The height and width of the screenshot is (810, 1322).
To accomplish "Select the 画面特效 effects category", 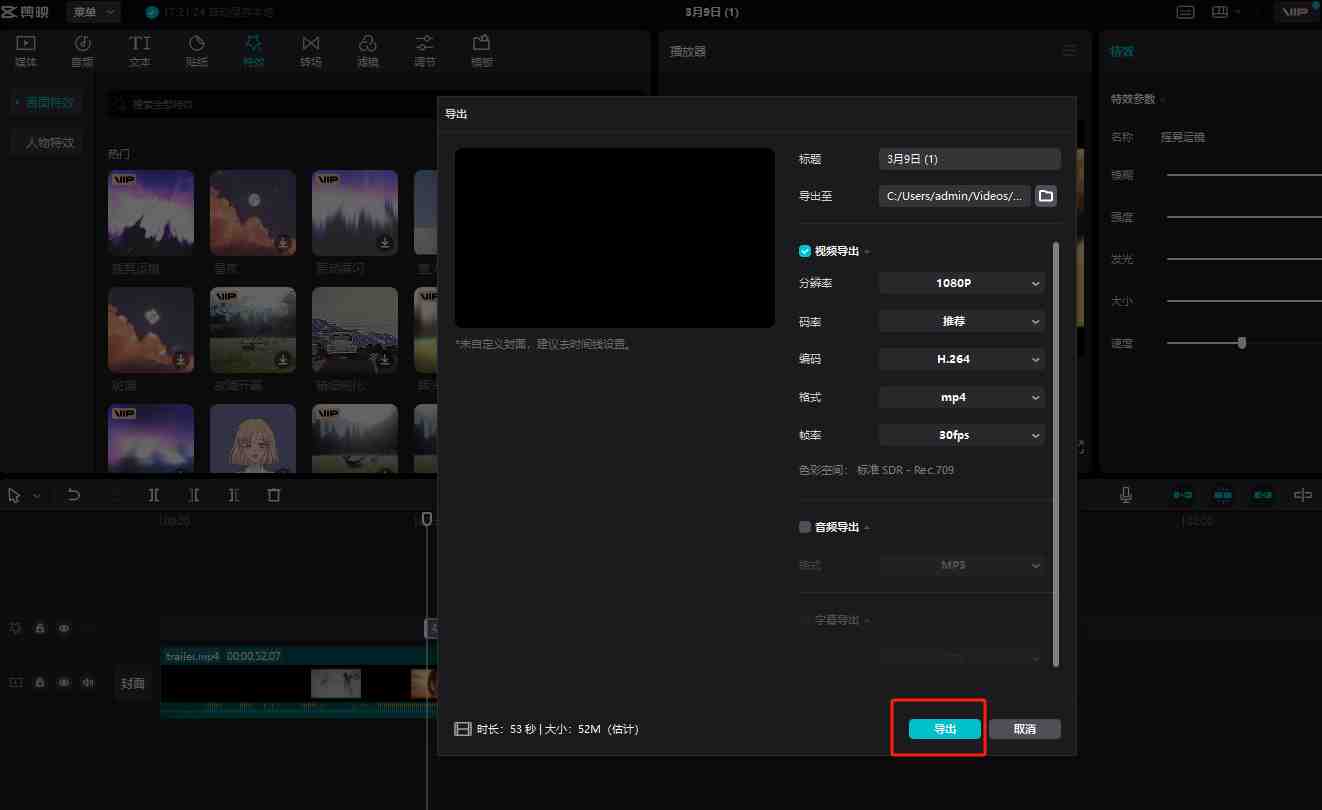I will point(46,101).
